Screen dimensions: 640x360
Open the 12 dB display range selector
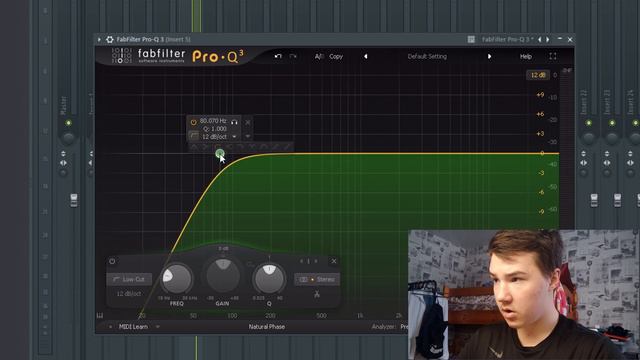[538, 75]
